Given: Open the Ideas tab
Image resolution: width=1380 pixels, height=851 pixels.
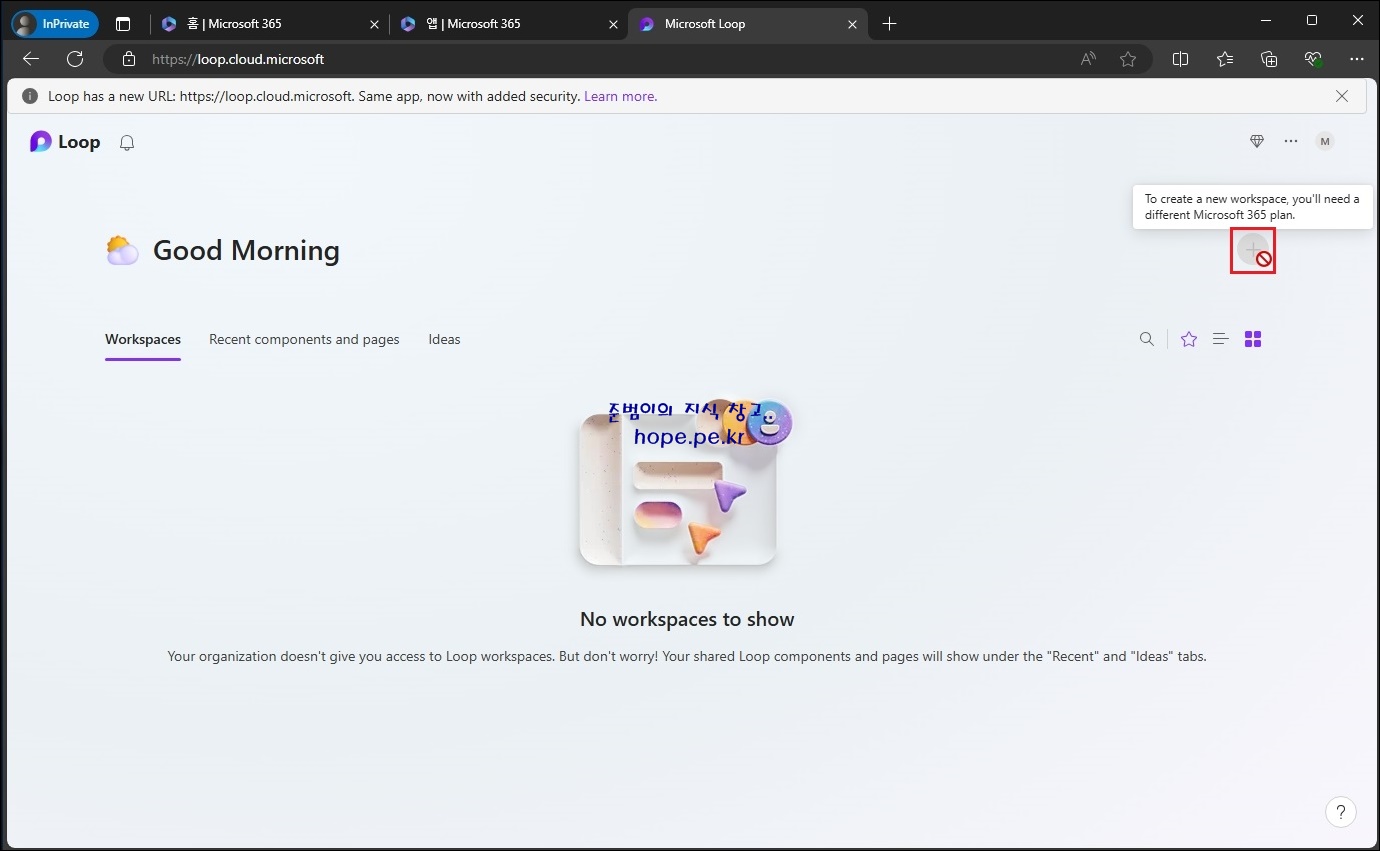Looking at the screenshot, I should click(x=444, y=340).
